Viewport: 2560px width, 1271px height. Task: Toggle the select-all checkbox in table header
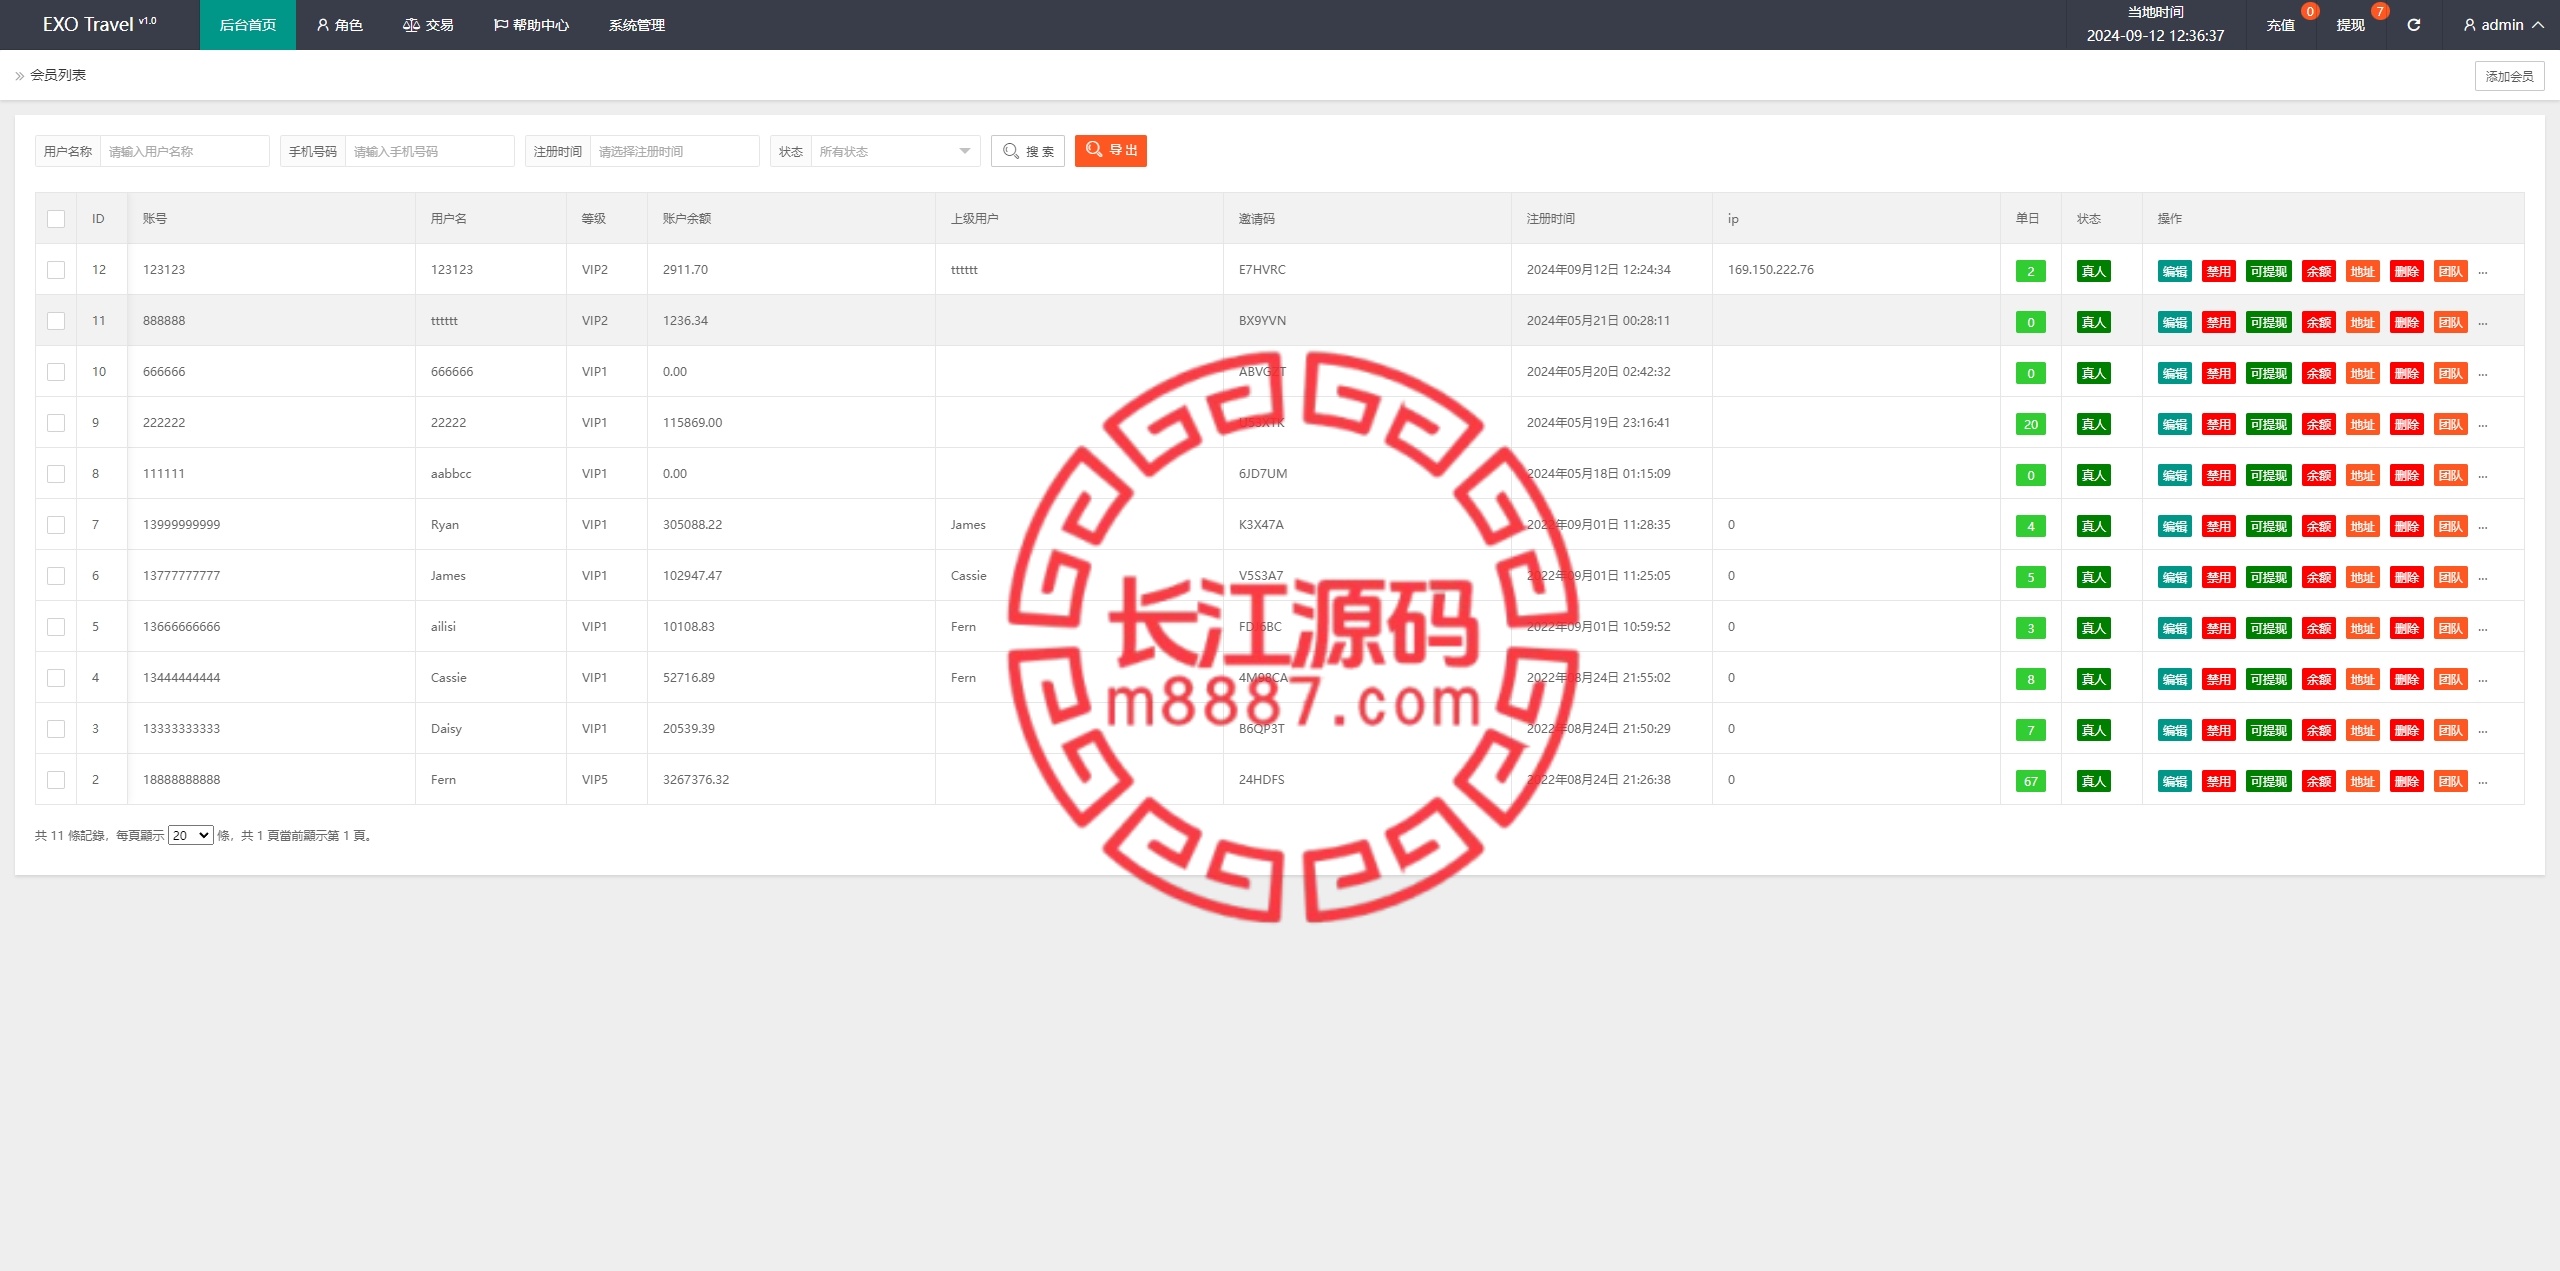[56, 219]
